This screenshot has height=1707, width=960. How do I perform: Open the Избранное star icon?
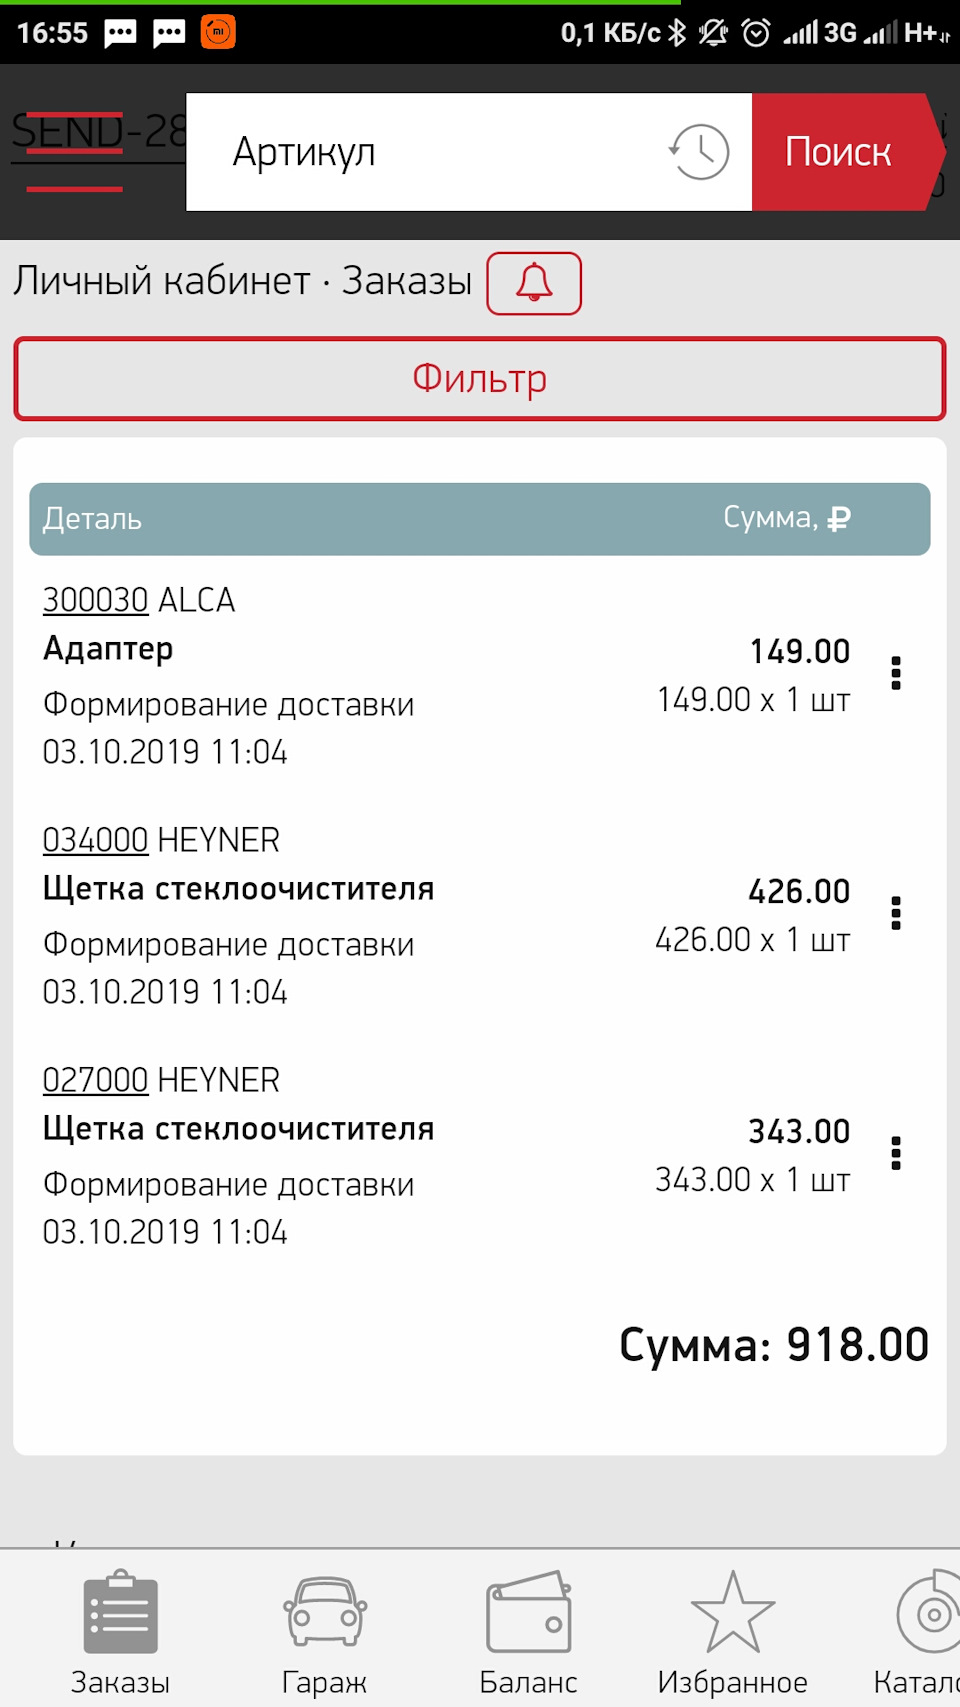732,1612
